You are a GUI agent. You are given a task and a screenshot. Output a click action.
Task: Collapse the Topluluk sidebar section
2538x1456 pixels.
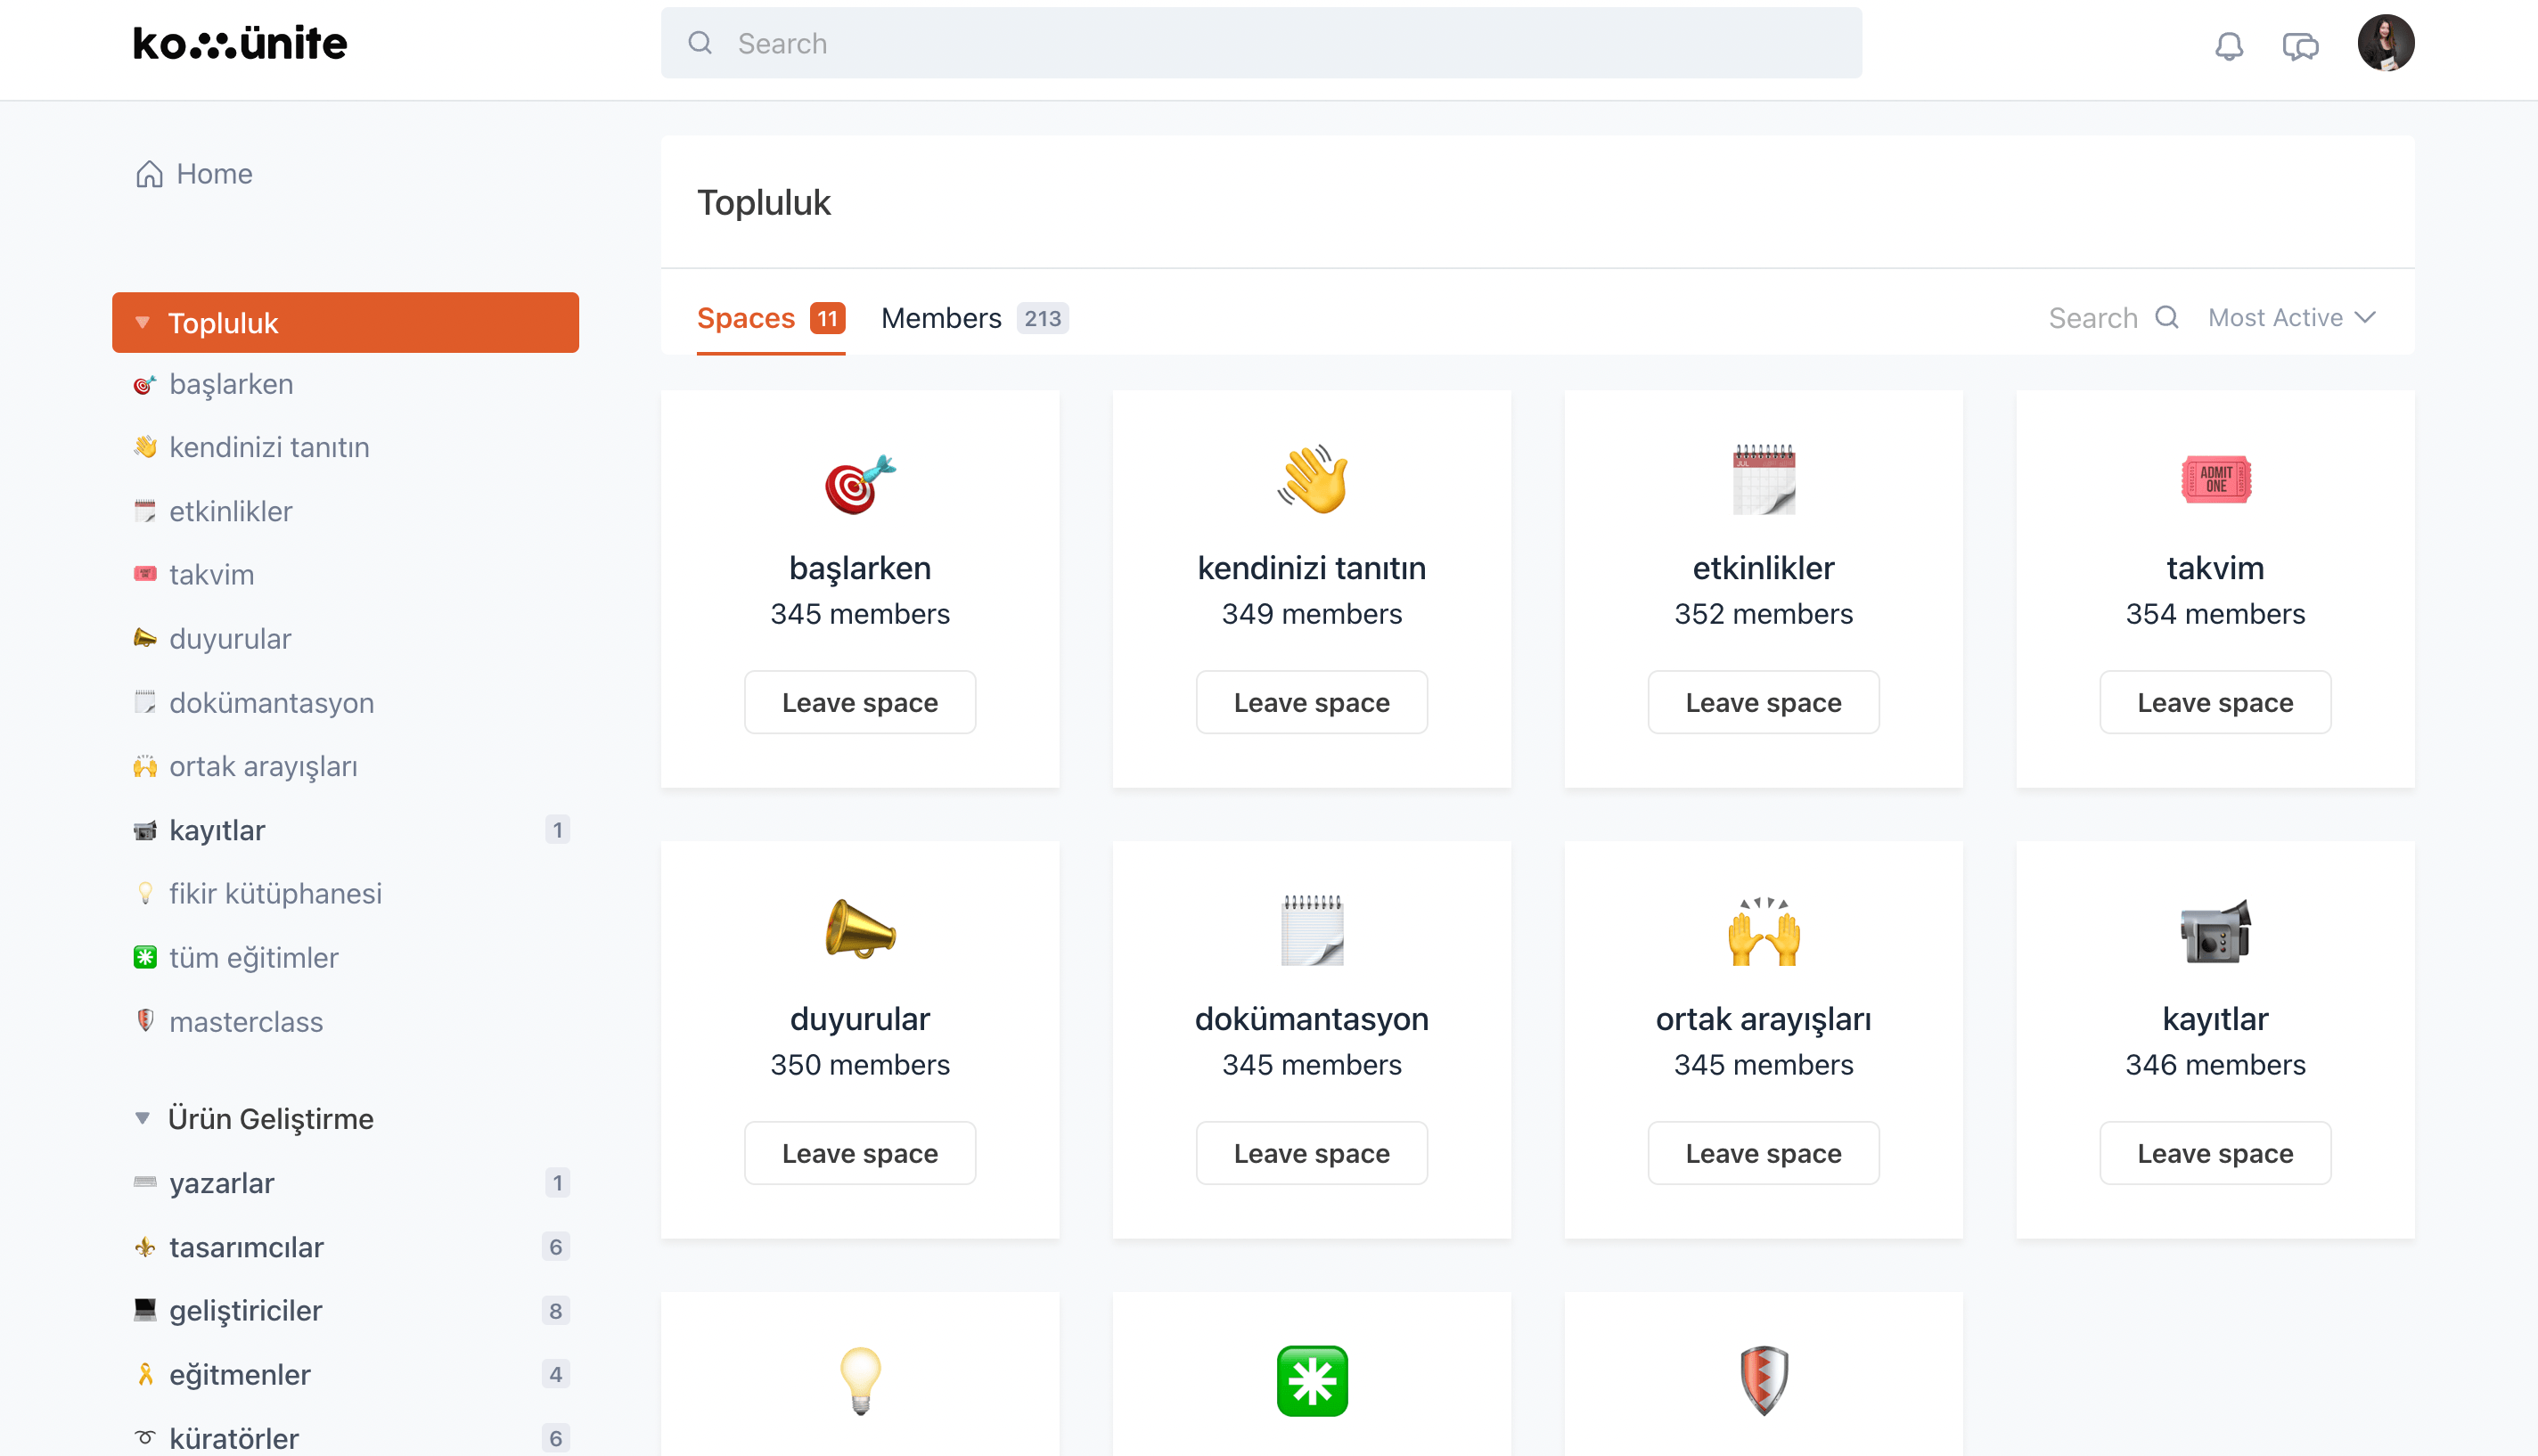coord(143,323)
